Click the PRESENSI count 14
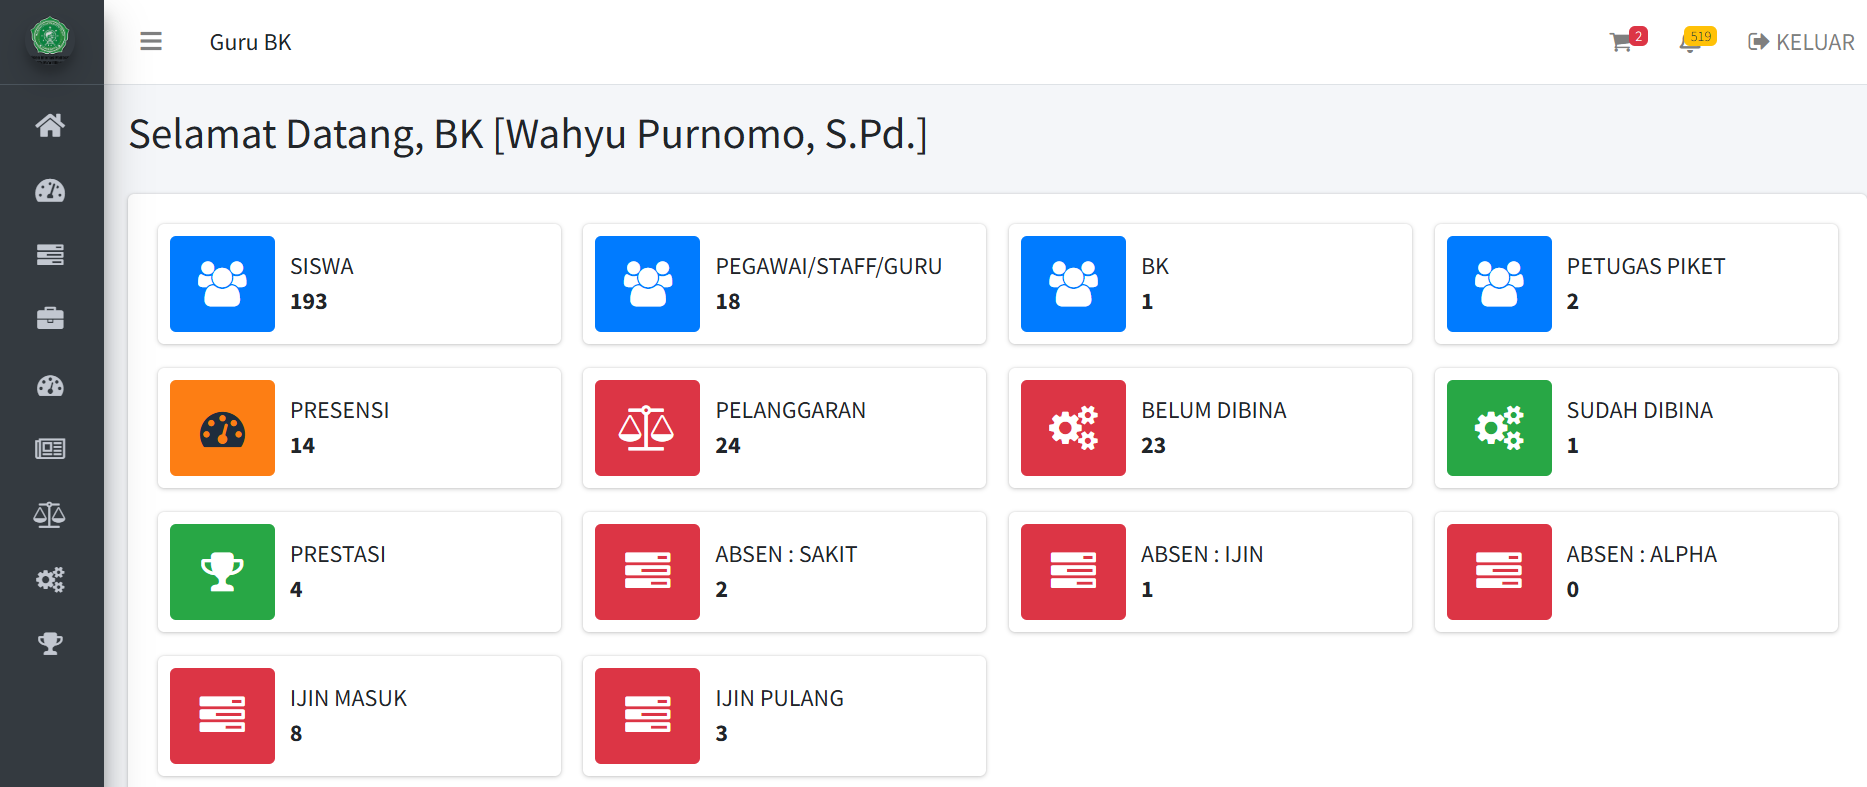Image resolution: width=1867 pixels, height=787 pixels. tap(303, 446)
